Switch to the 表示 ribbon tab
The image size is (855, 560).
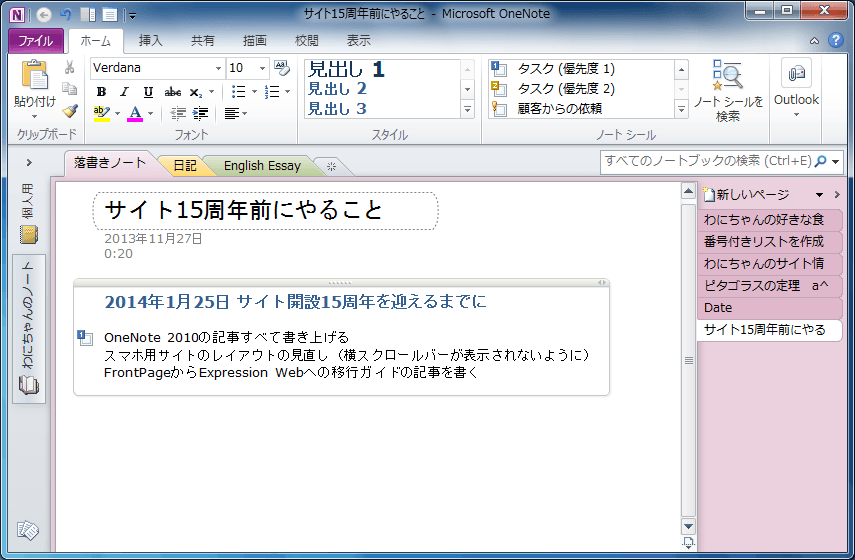coord(358,41)
